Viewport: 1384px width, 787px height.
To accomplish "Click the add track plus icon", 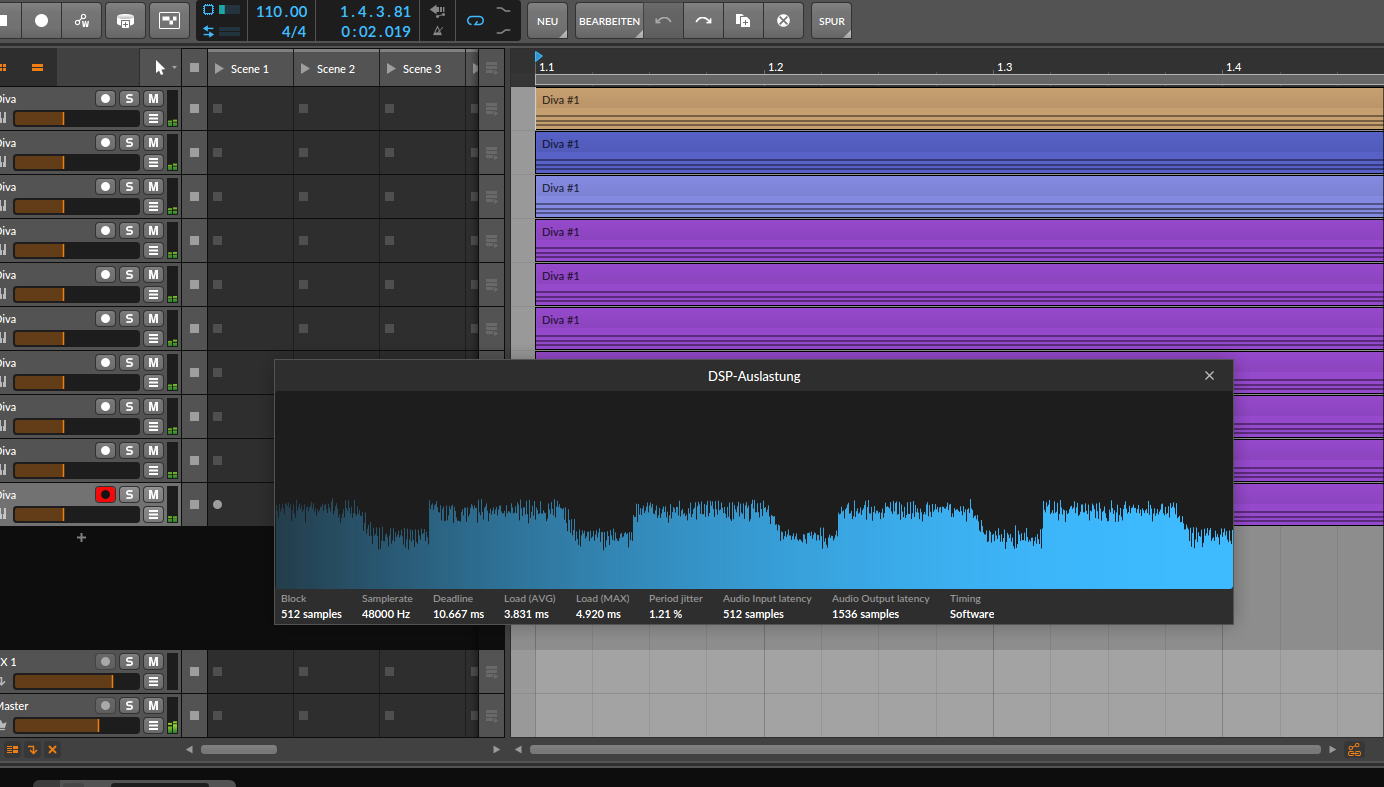I will point(82,537).
